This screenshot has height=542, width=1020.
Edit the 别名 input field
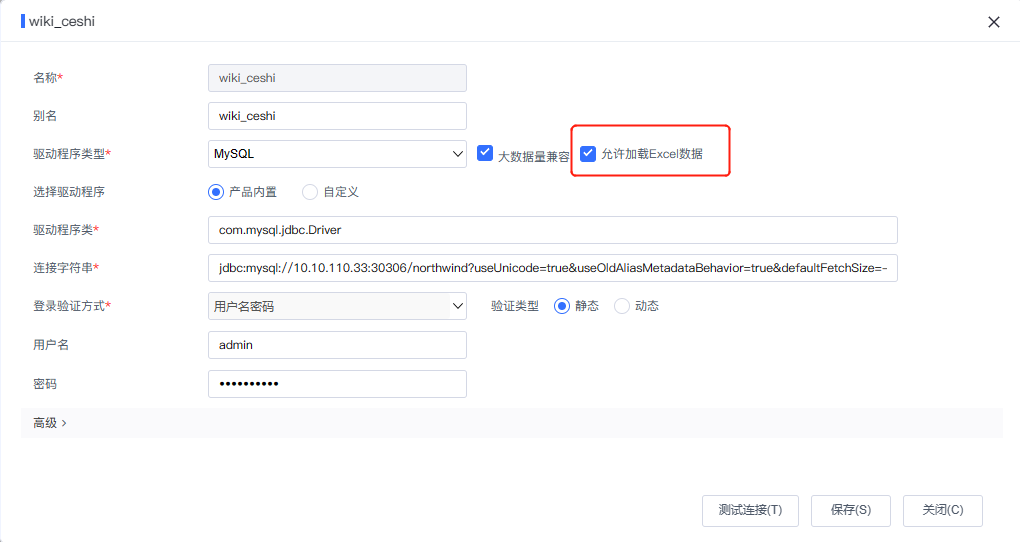pyautogui.click(x=337, y=116)
